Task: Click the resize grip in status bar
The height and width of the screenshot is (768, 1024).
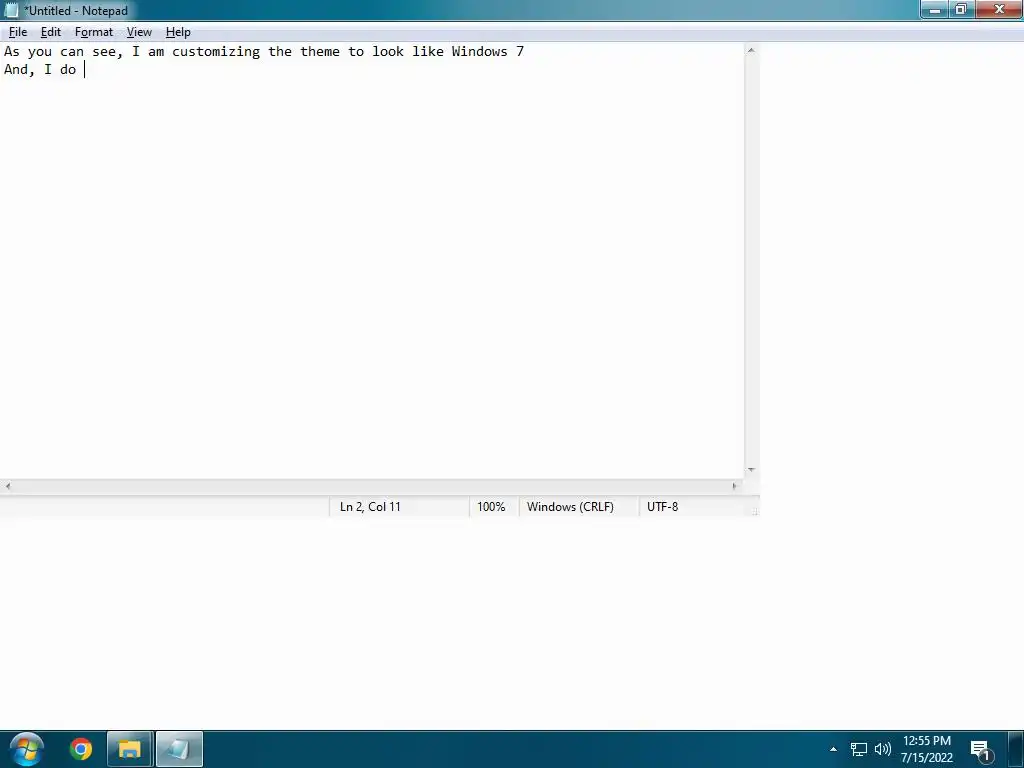Action: tap(754, 512)
